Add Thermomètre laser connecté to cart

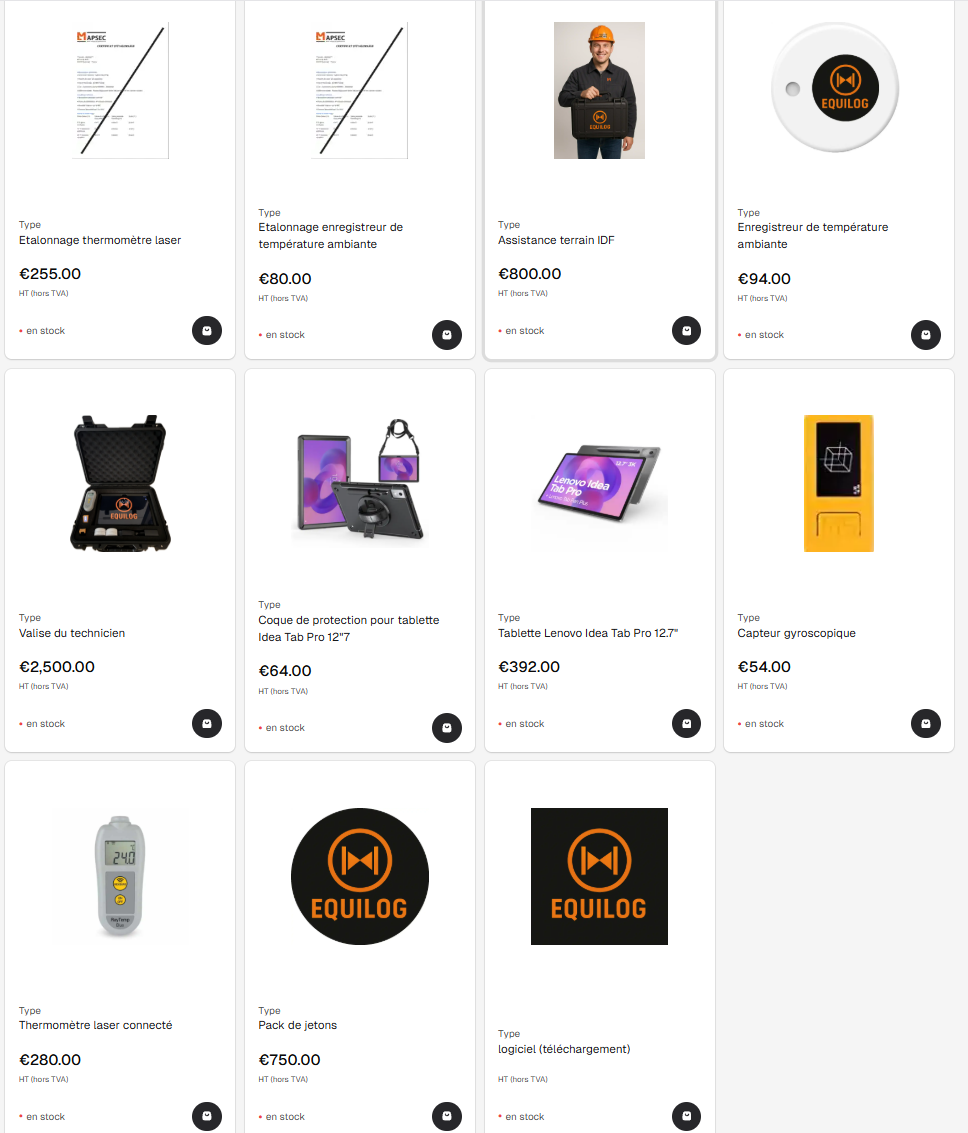(207, 1116)
